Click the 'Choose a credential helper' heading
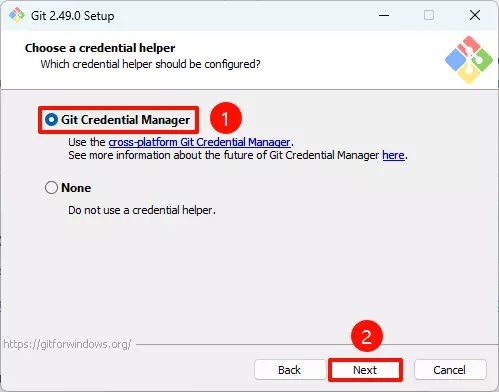Viewport: 499px width, 392px height. tap(100, 48)
